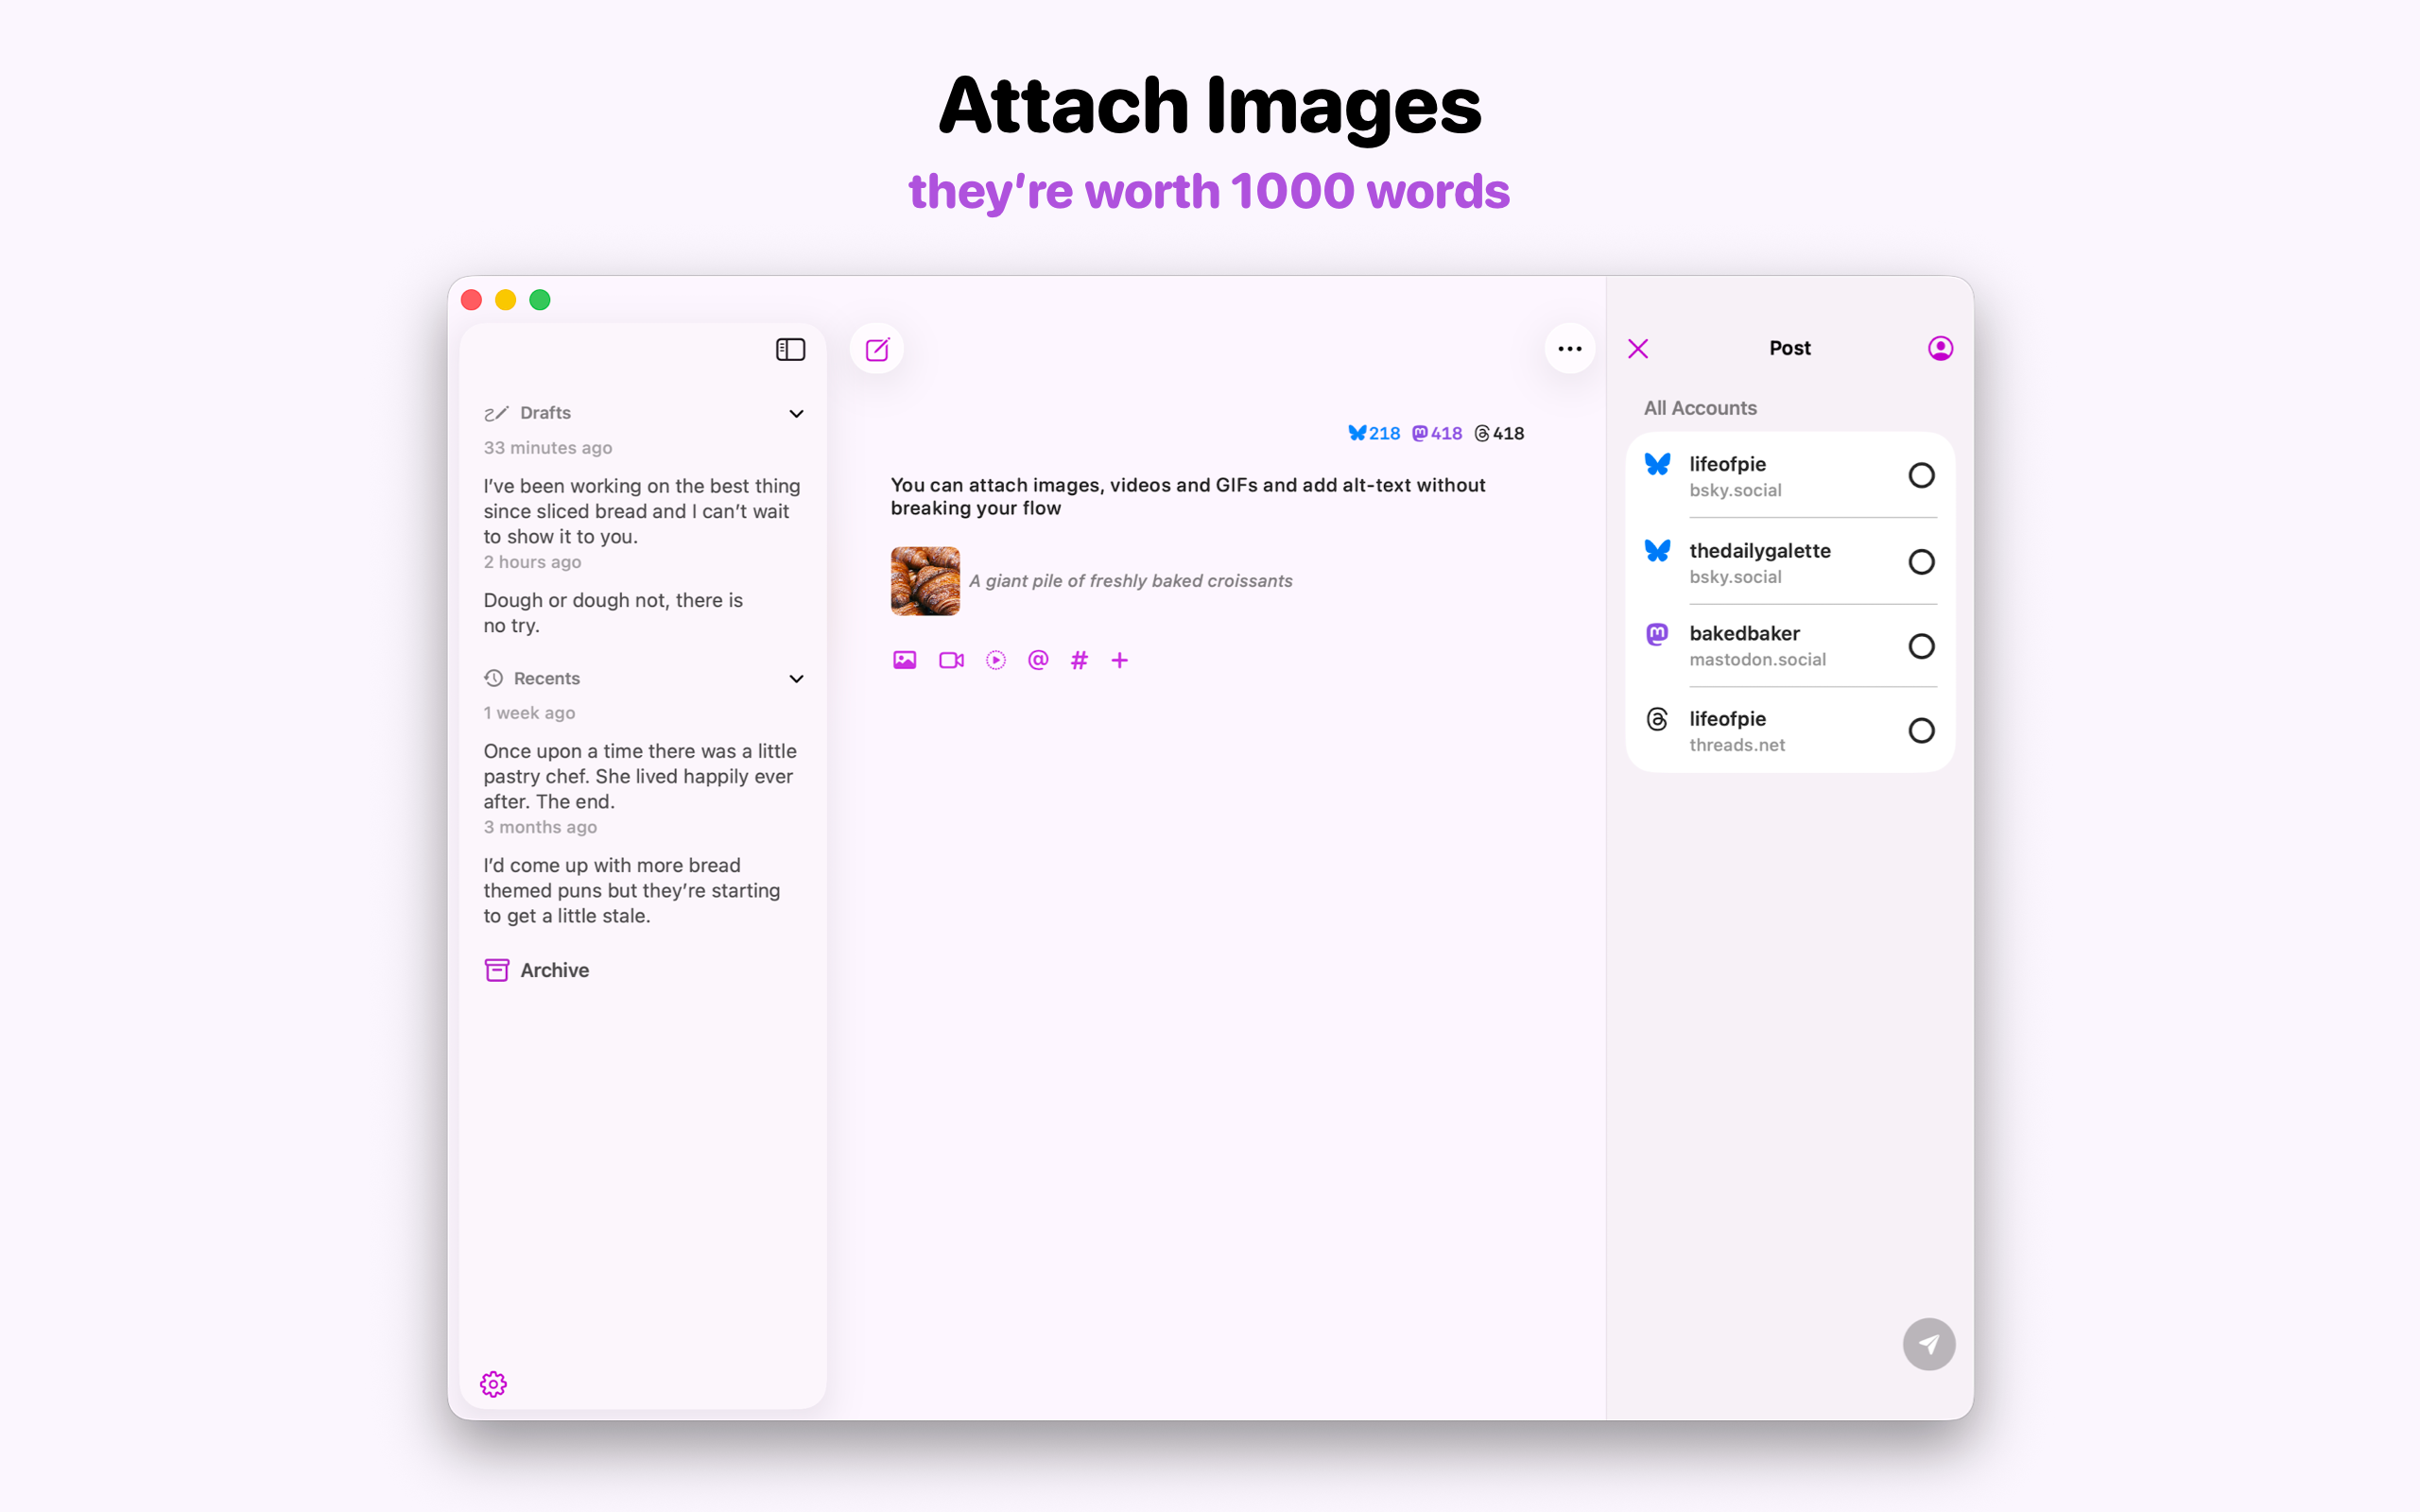Click the '33 minutes ago' timestamp
2420x1512 pixels.
pos(548,448)
